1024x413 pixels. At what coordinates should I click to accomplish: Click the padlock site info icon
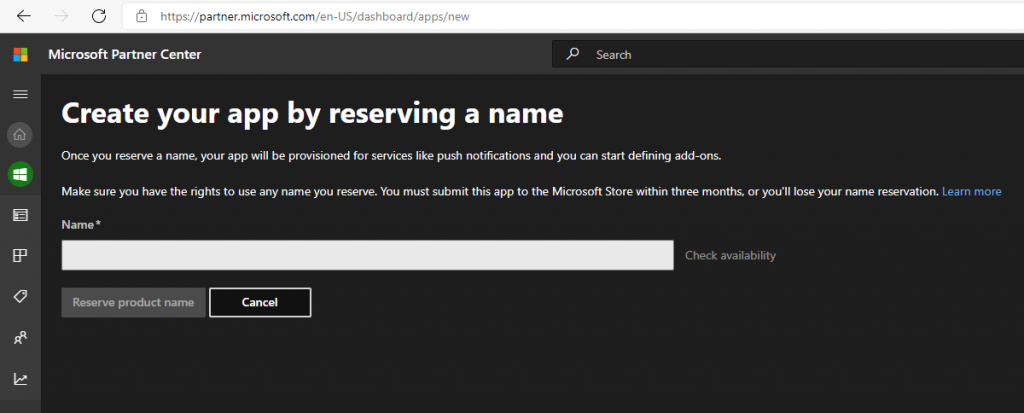tap(141, 16)
